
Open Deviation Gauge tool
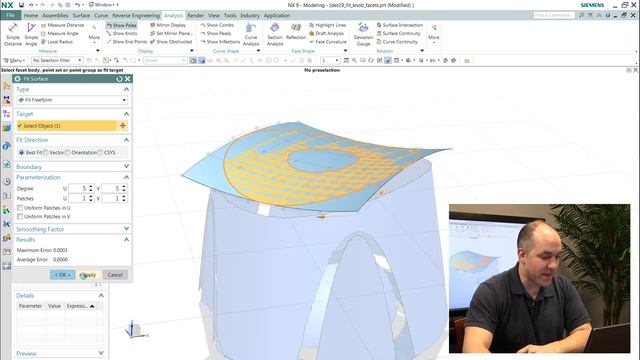click(363, 34)
